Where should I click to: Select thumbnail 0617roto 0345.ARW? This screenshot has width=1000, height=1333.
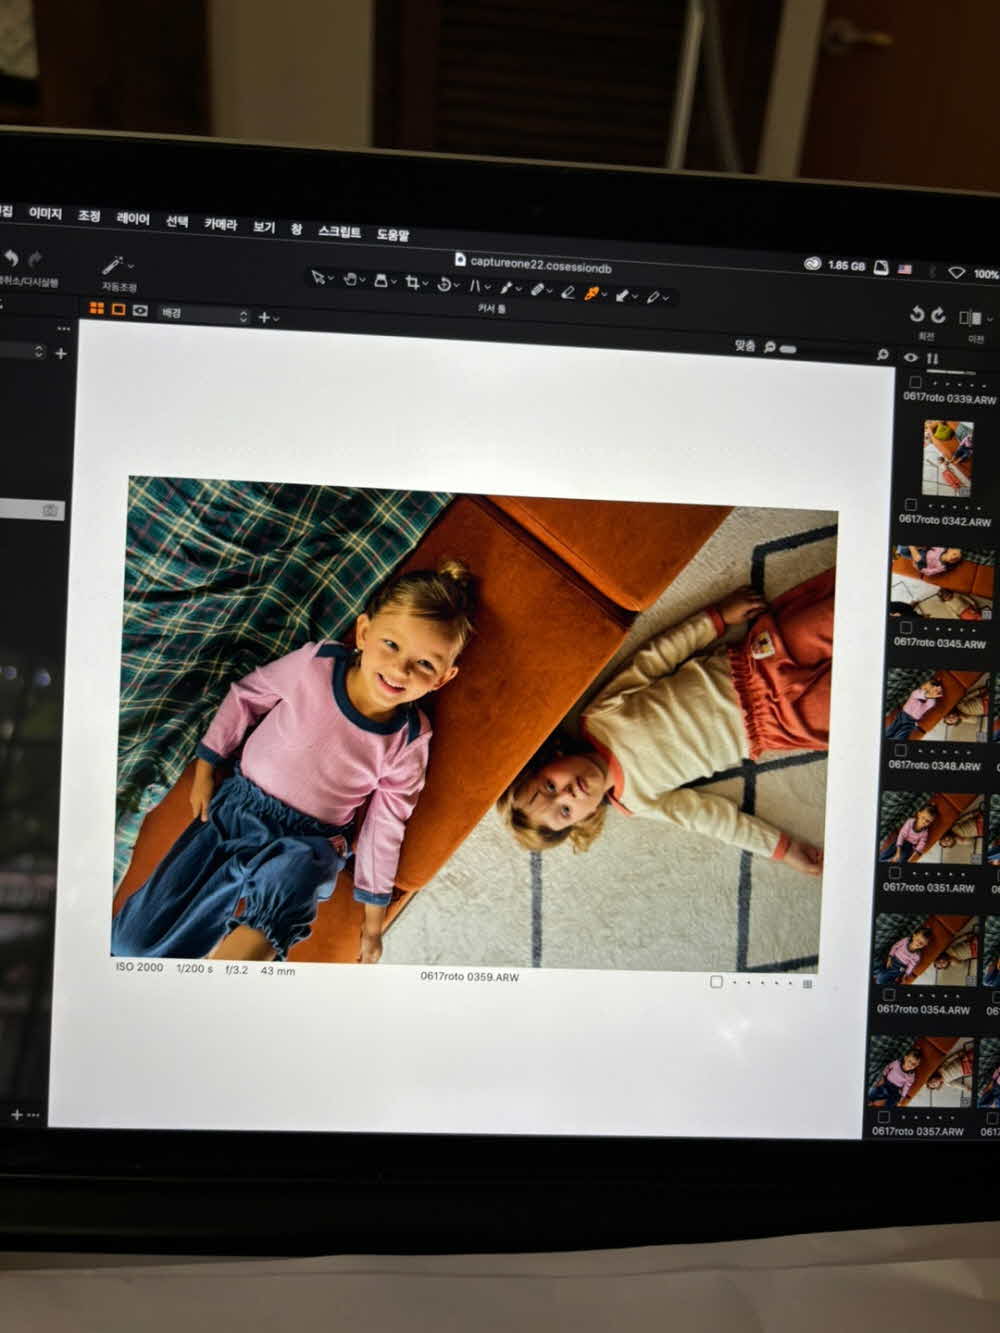click(942, 581)
